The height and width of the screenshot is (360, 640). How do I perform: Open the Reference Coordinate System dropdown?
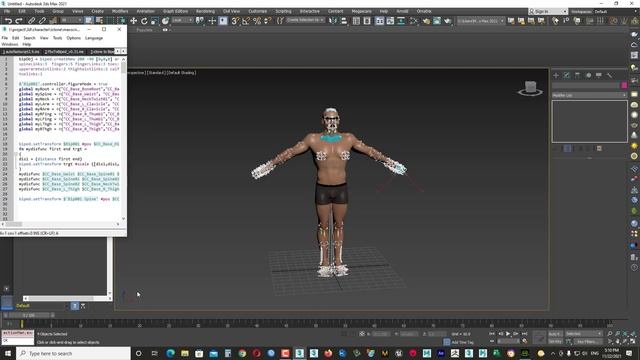(x=182, y=20)
